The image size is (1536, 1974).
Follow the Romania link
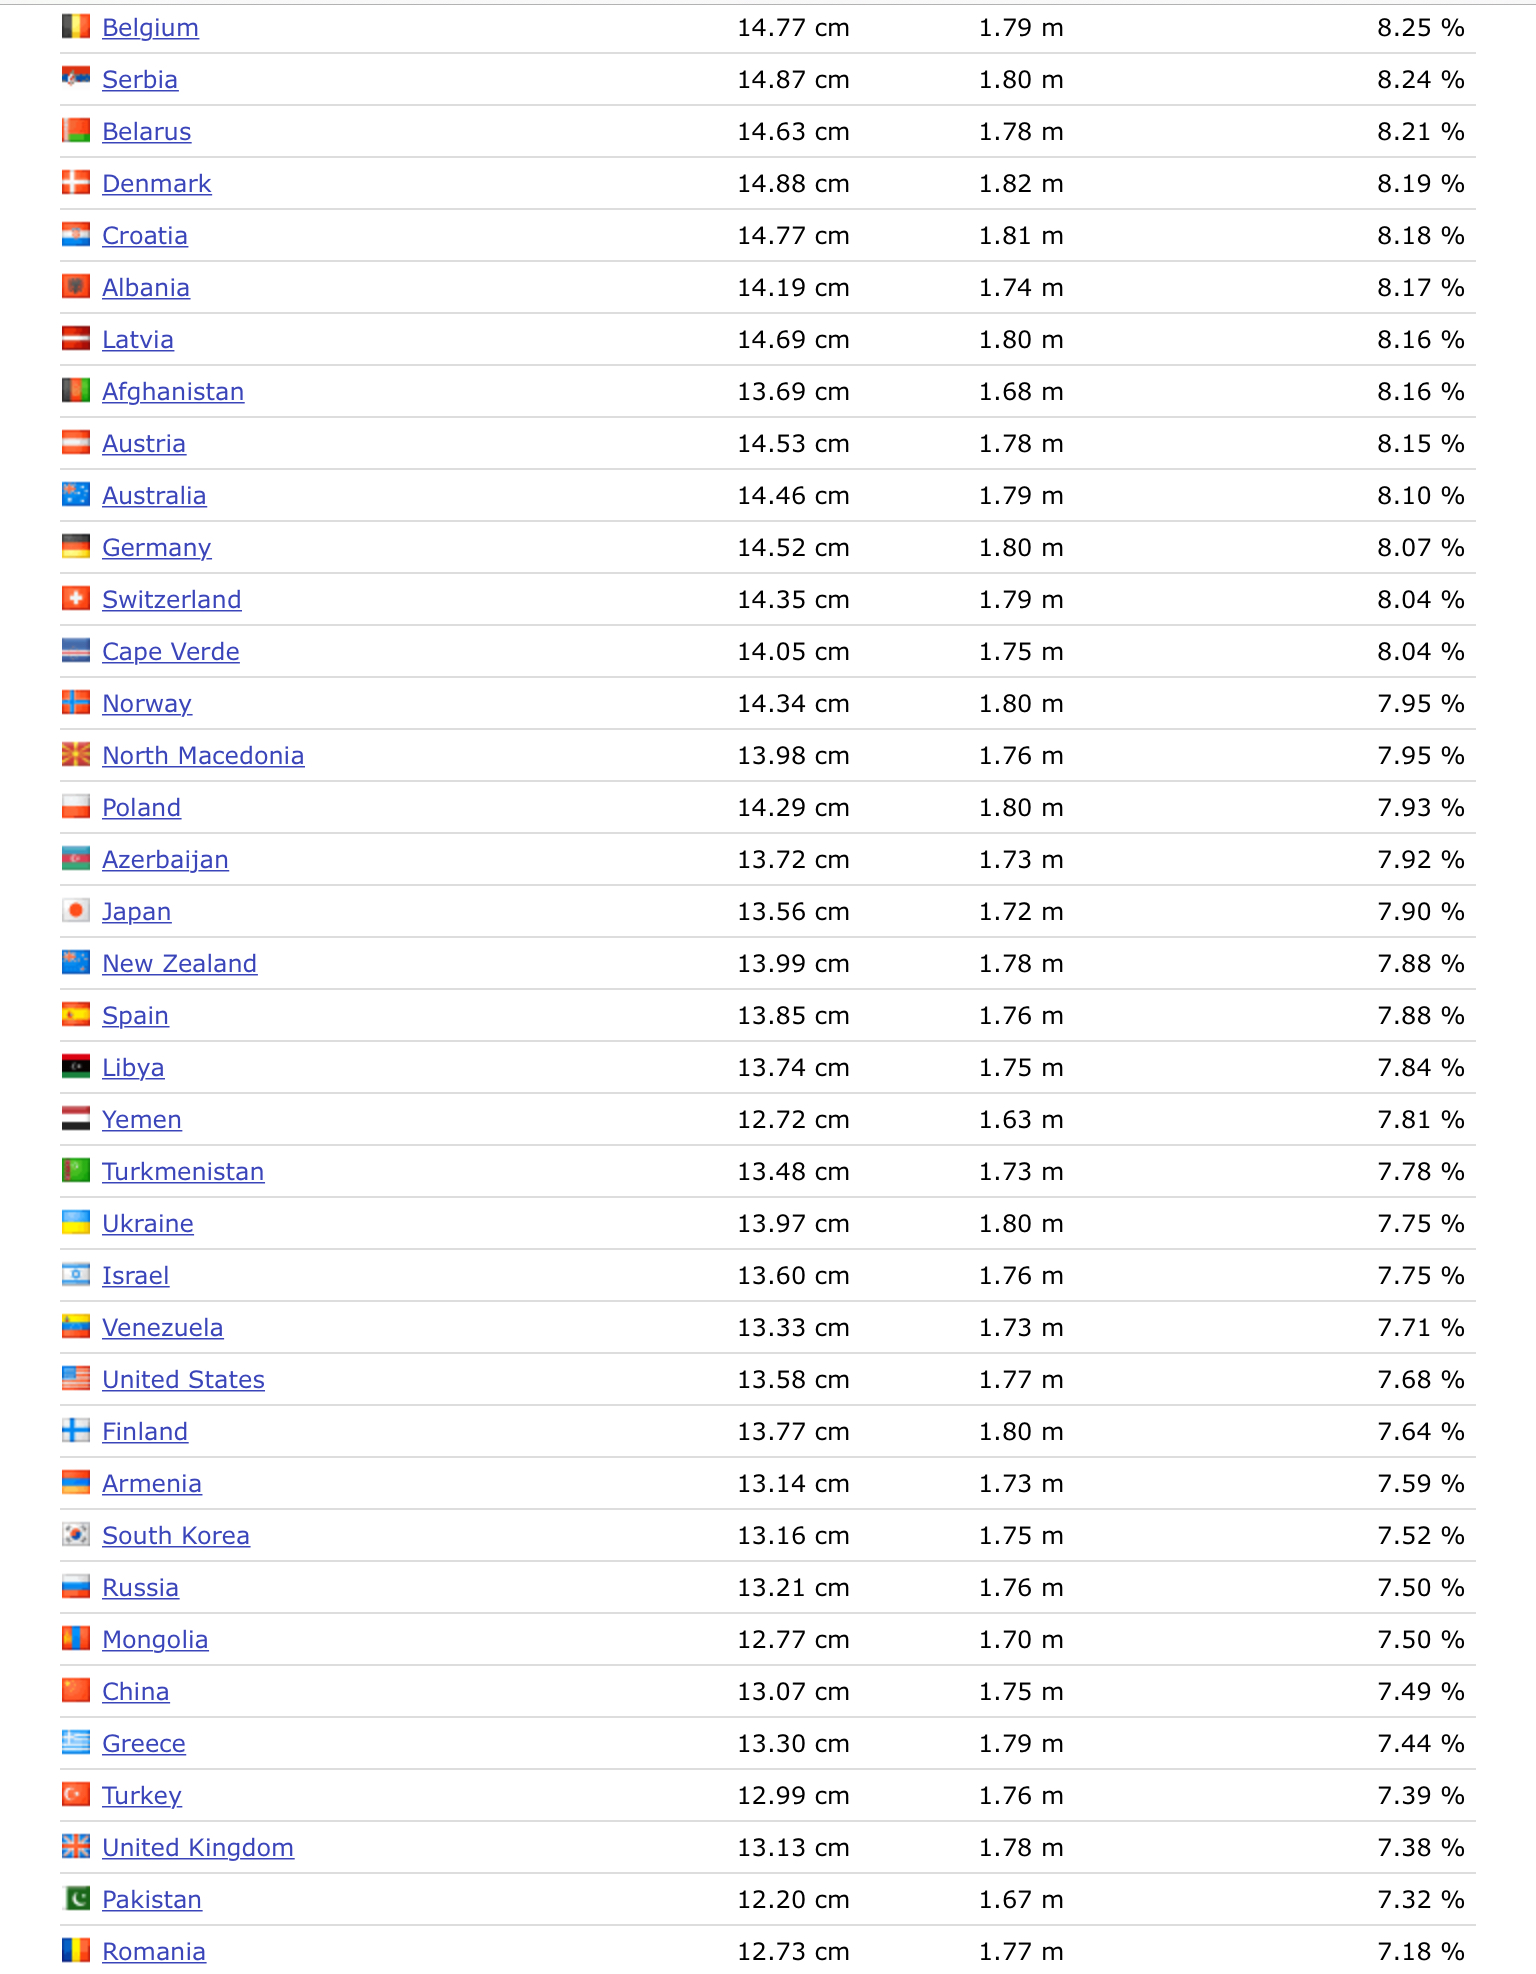154,1952
